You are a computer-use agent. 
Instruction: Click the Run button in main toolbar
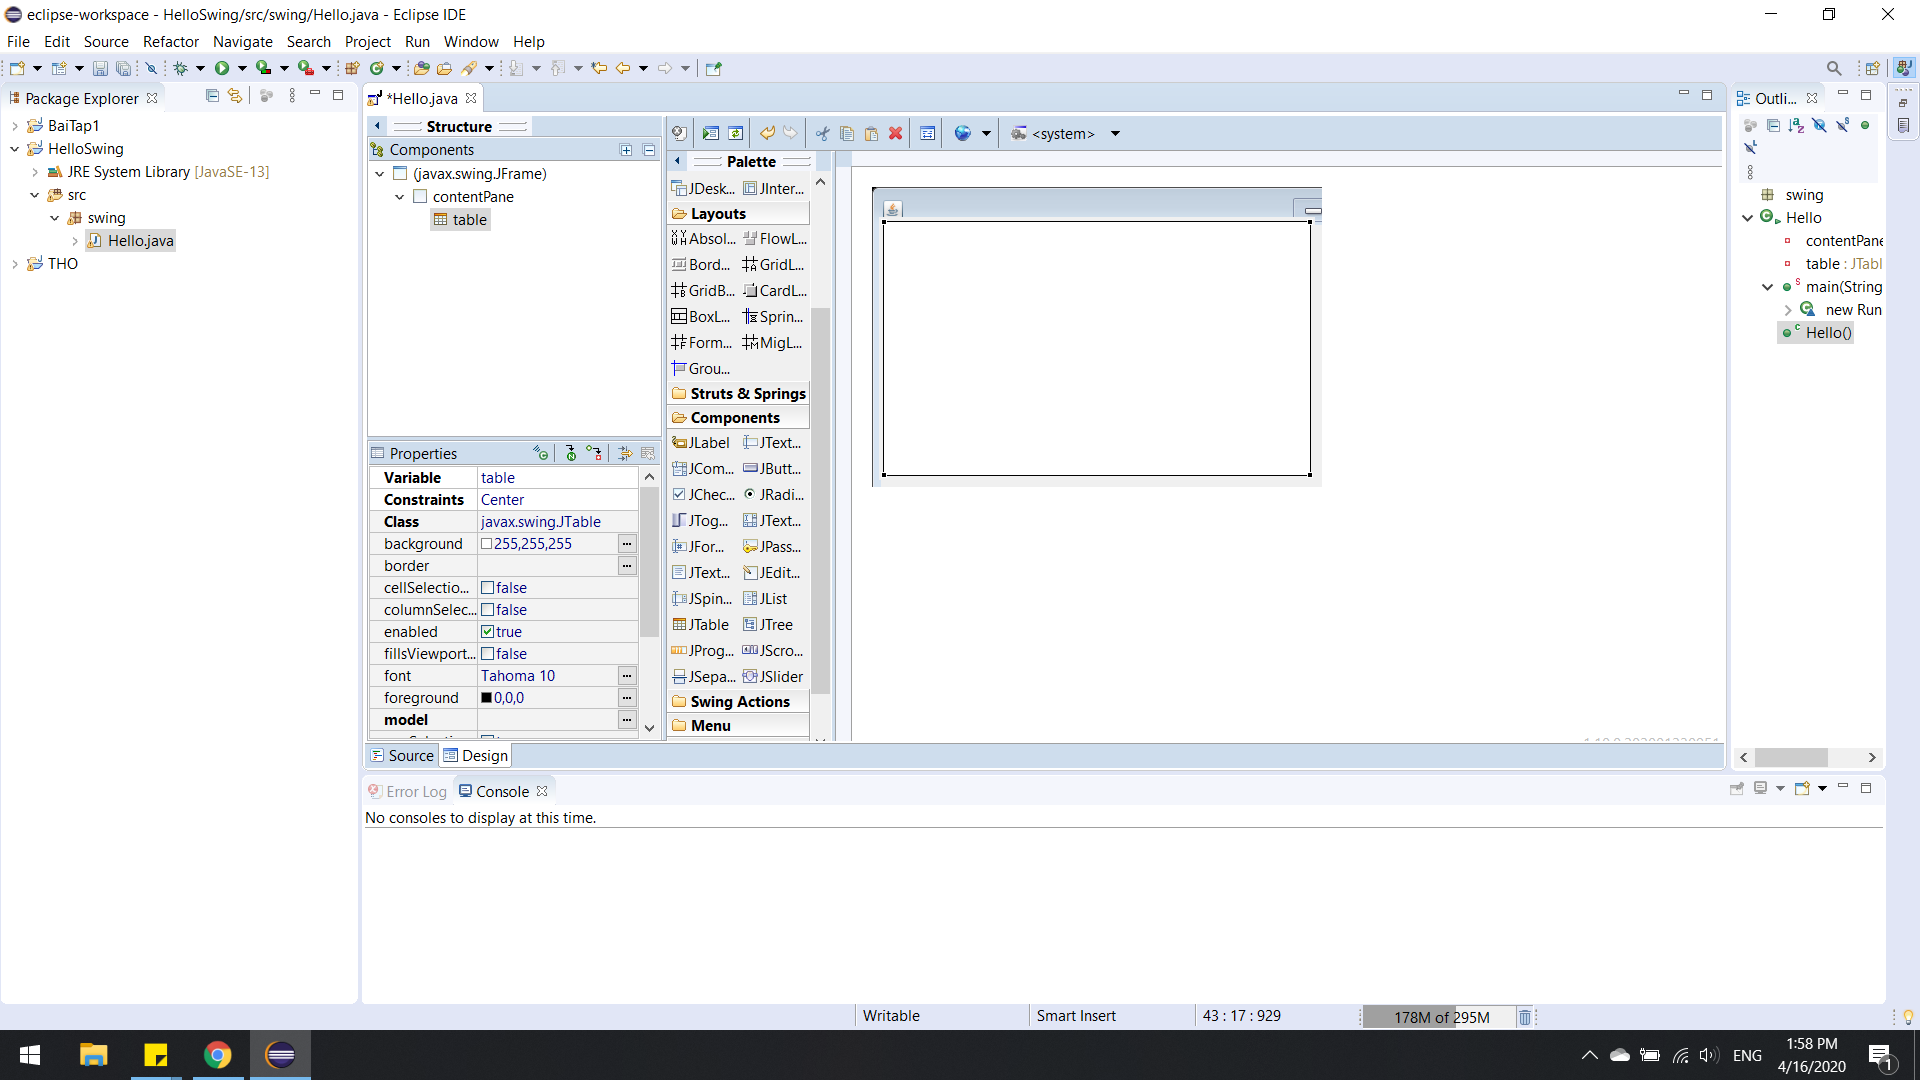tap(222, 68)
